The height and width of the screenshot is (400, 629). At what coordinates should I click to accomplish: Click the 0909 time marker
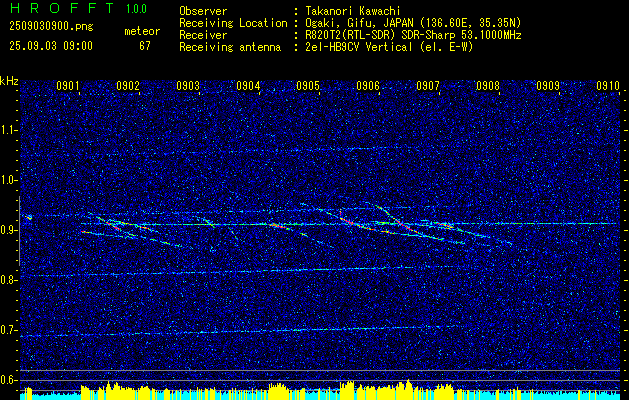click(x=548, y=86)
